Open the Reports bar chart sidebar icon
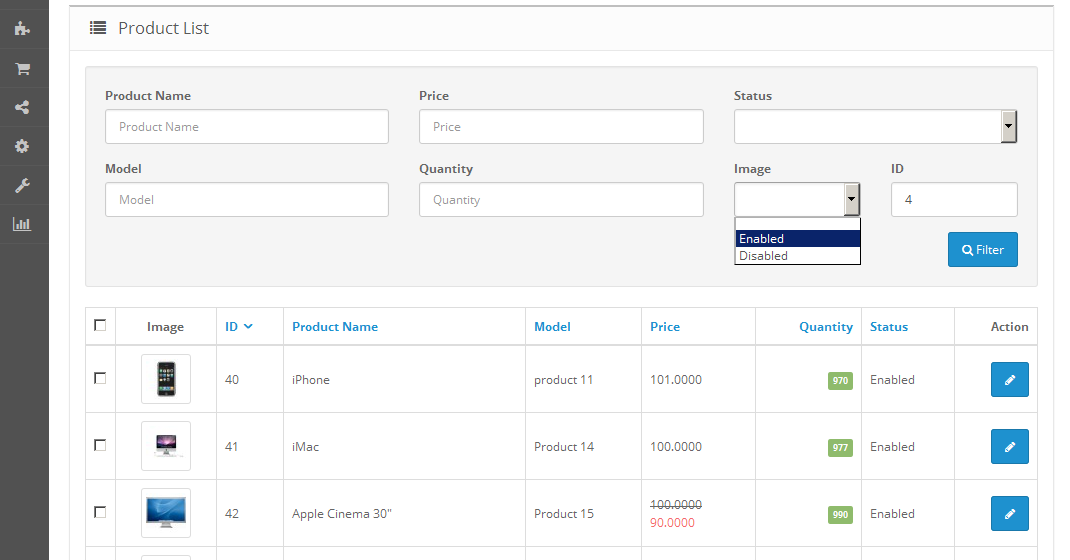This screenshot has height=560, width=1070. (22, 224)
